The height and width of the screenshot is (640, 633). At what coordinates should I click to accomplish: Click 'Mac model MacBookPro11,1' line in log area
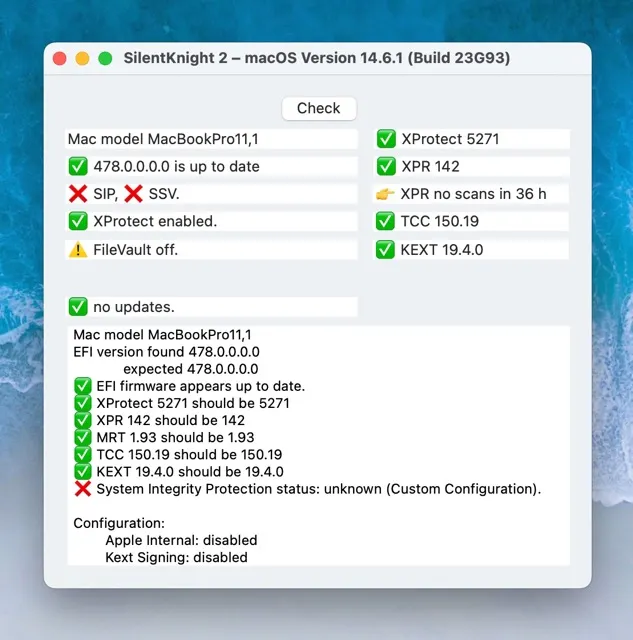(x=162, y=335)
